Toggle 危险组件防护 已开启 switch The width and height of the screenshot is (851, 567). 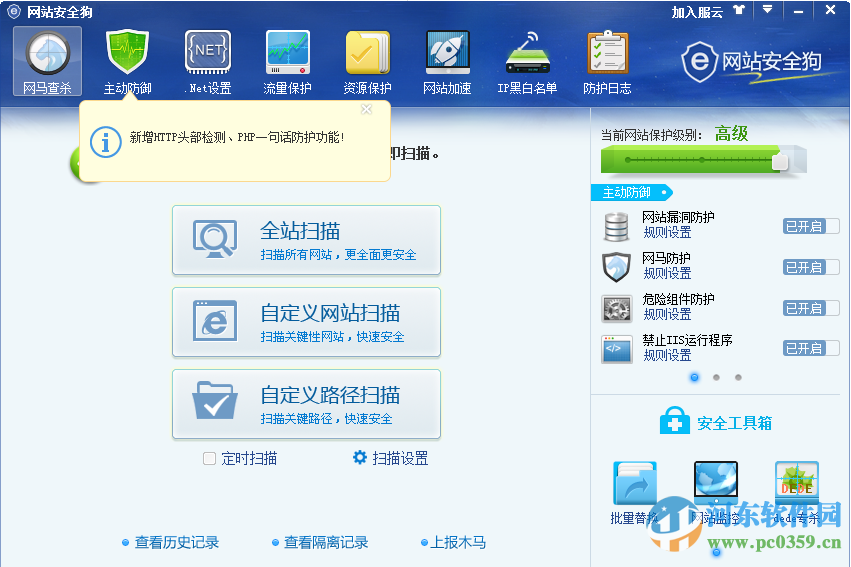coord(811,308)
